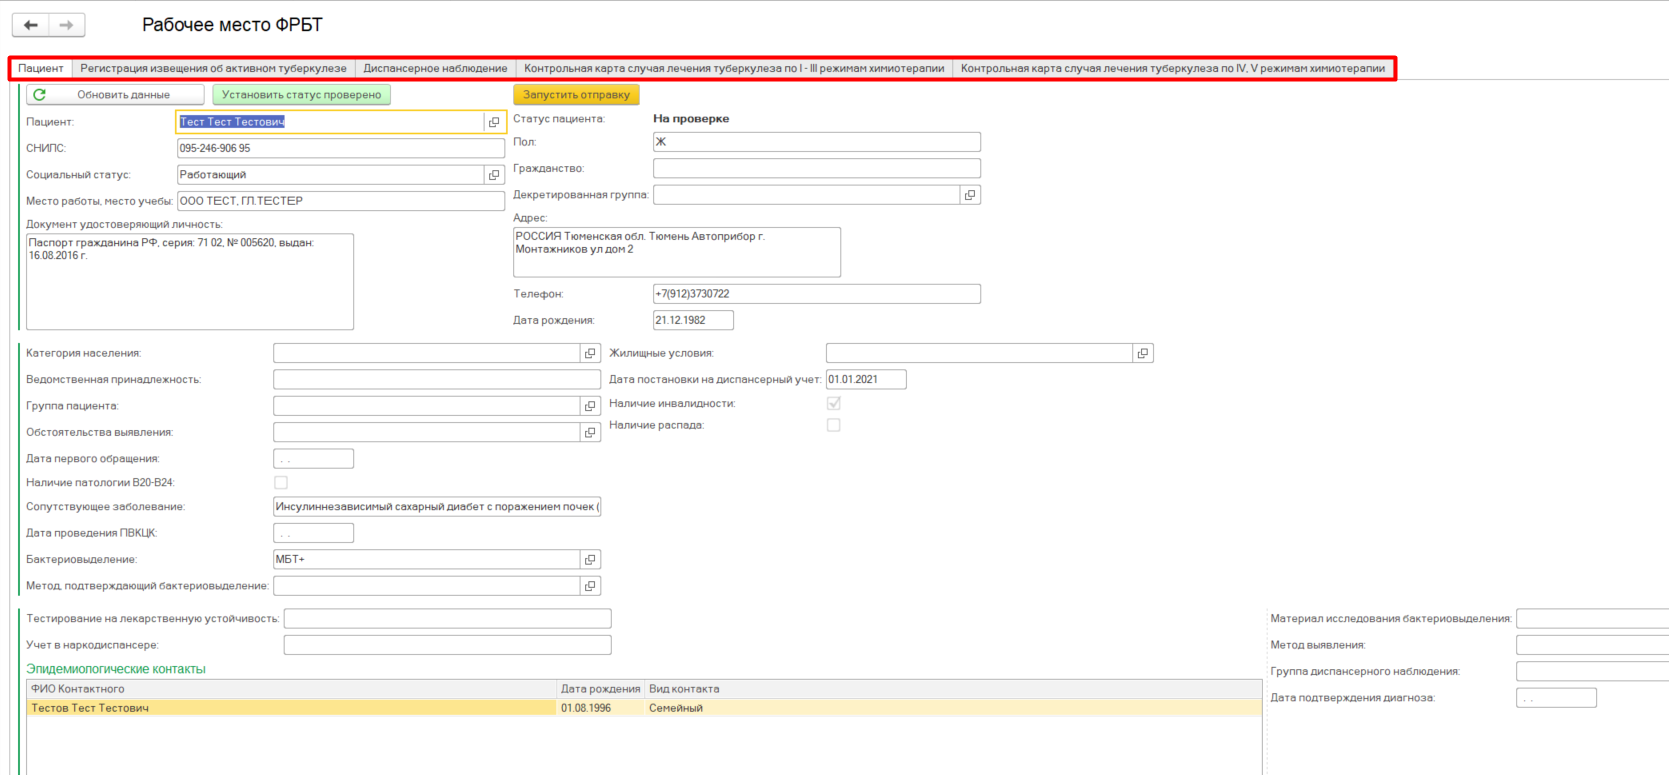Click the back navigation arrow

tap(31, 25)
